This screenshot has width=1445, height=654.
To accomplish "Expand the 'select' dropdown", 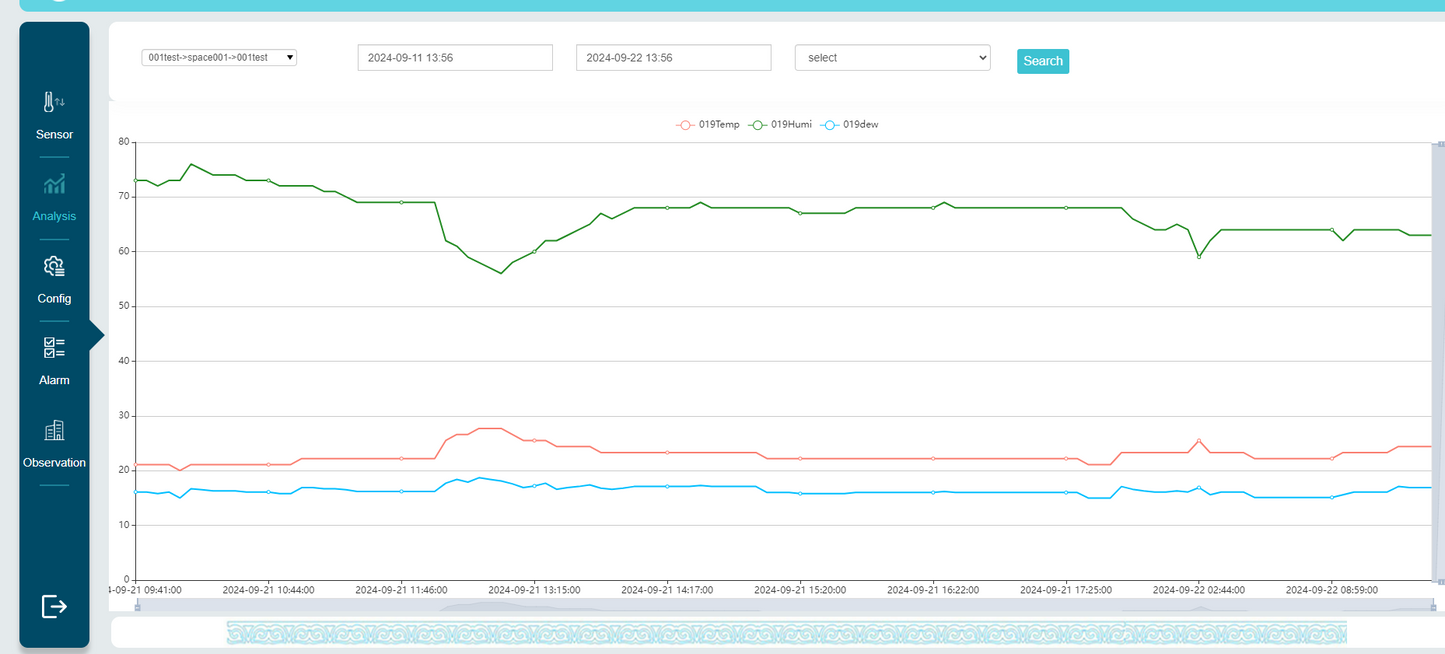I will (x=892, y=58).
